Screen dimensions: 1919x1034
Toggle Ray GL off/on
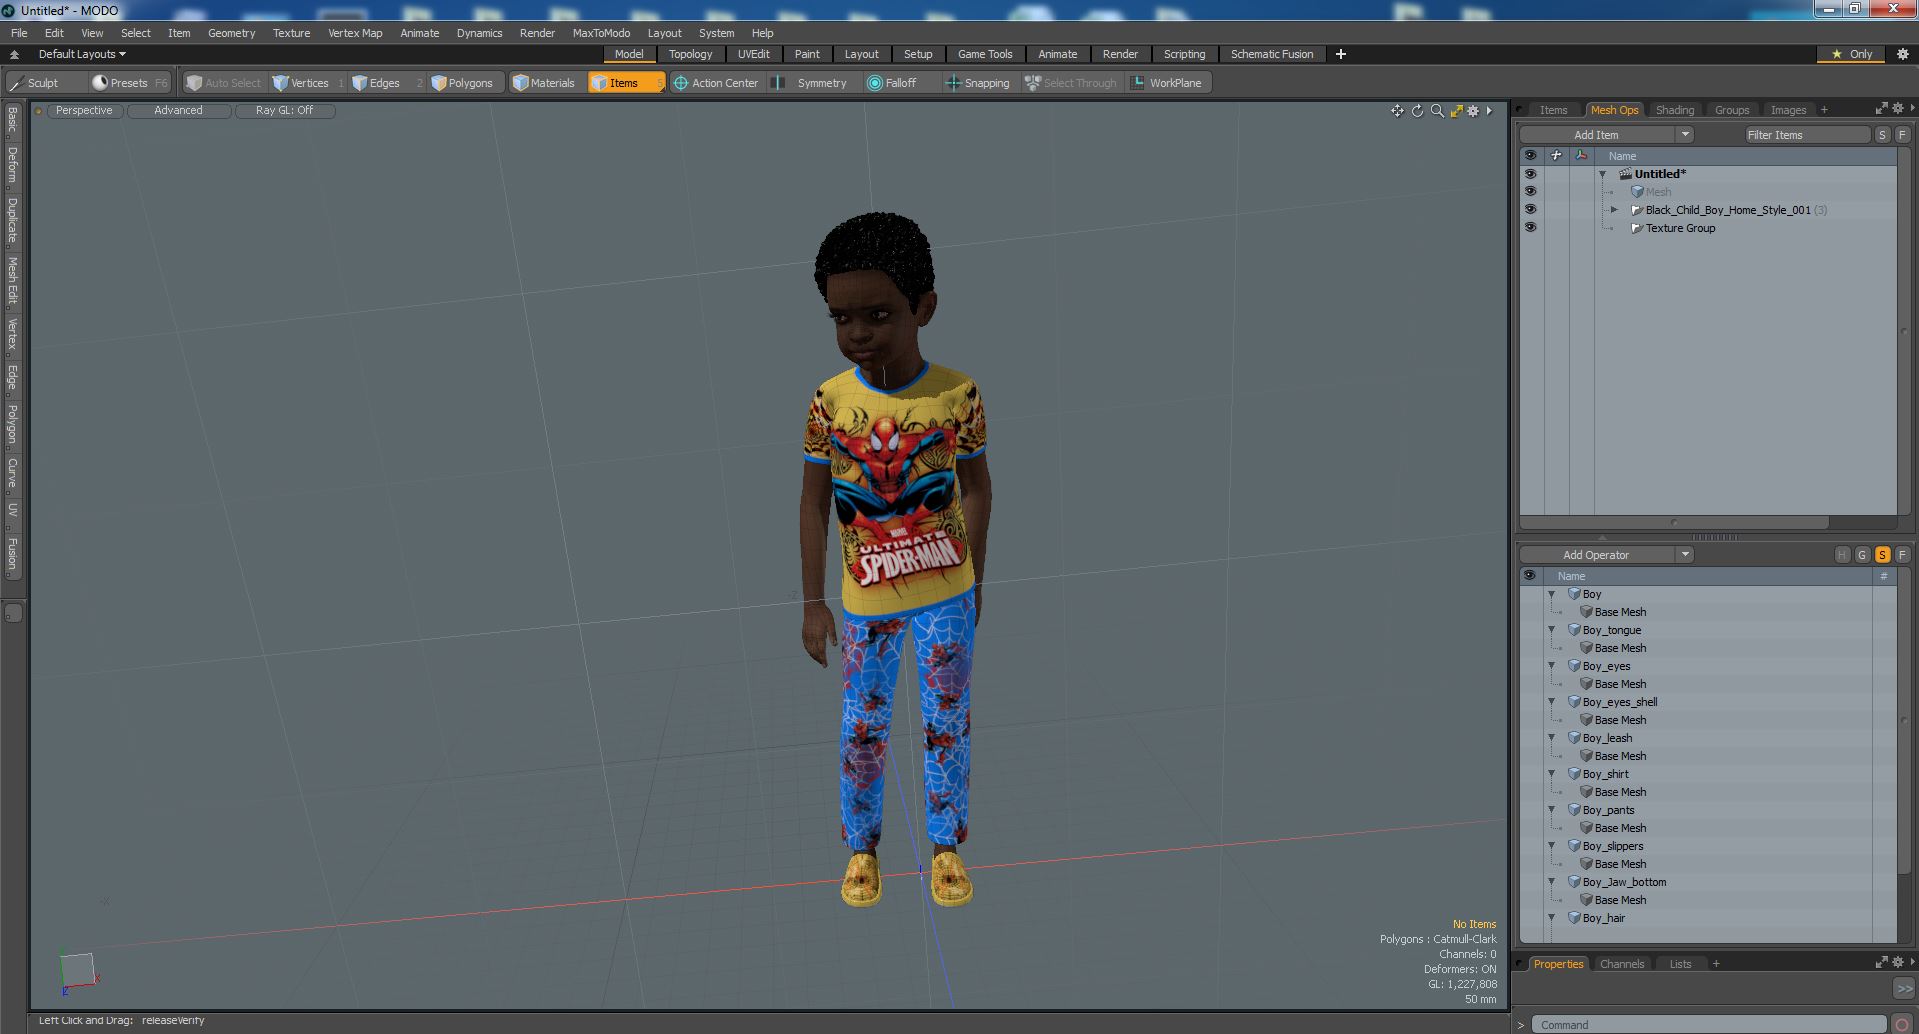[x=284, y=111]
